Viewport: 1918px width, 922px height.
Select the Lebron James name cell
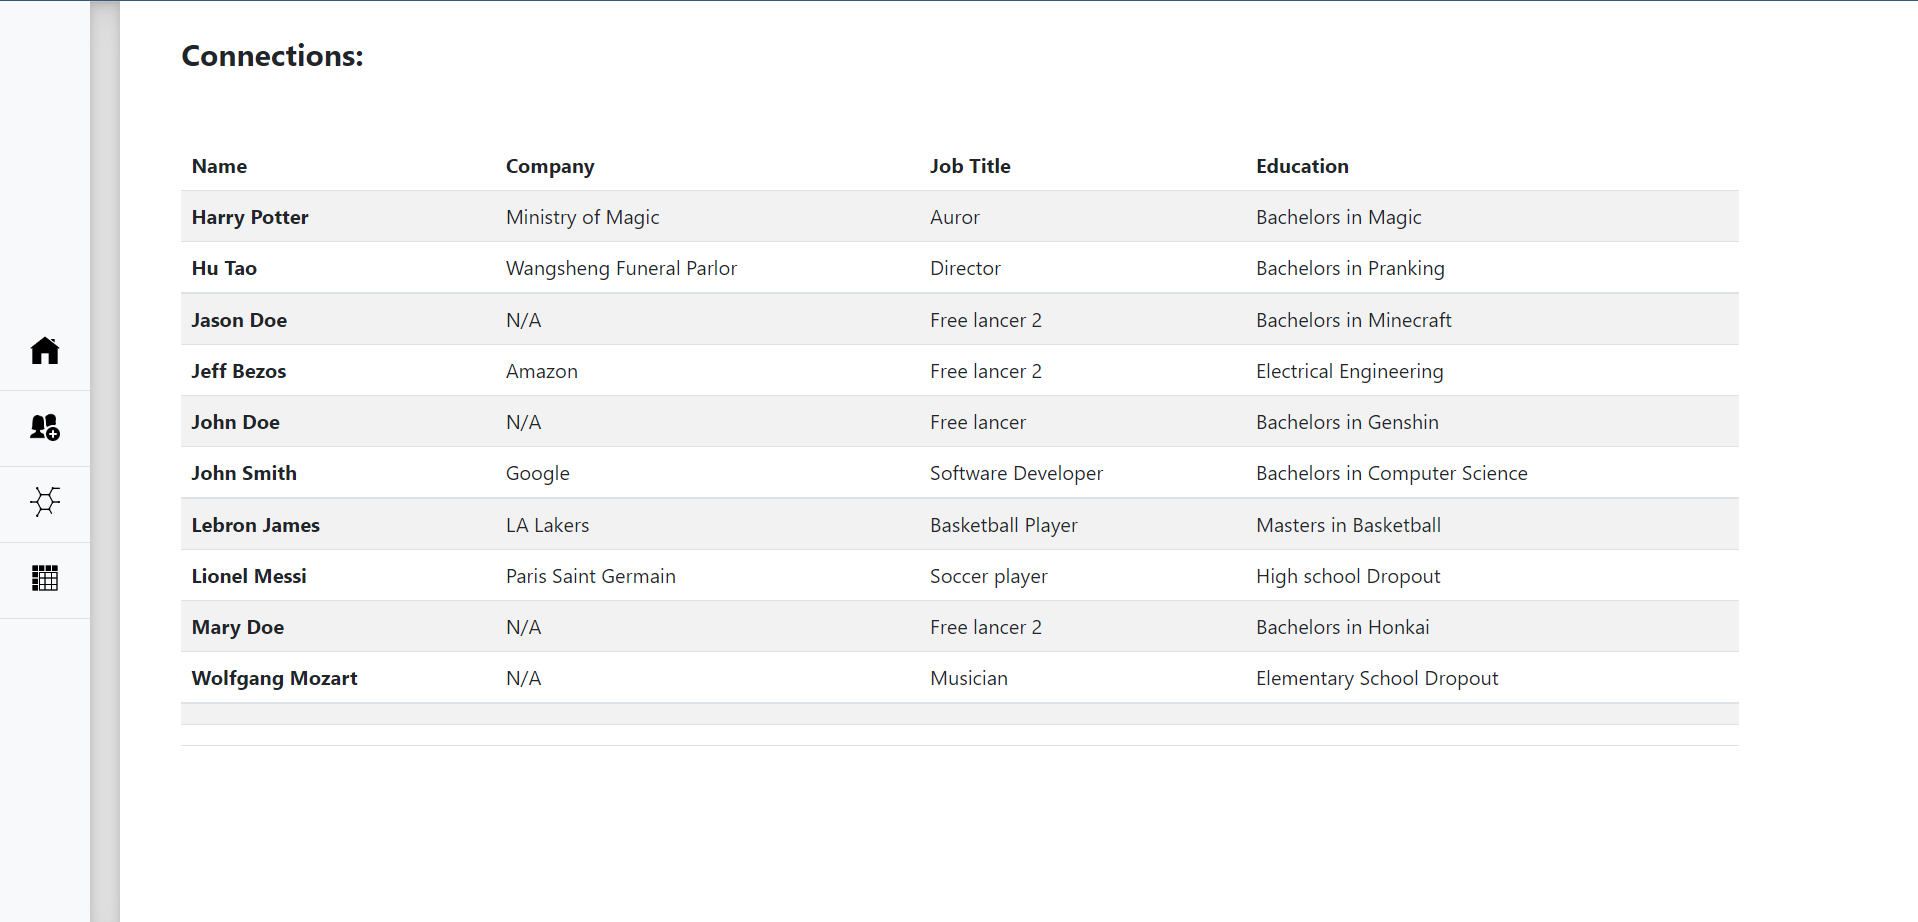point(256,525)
